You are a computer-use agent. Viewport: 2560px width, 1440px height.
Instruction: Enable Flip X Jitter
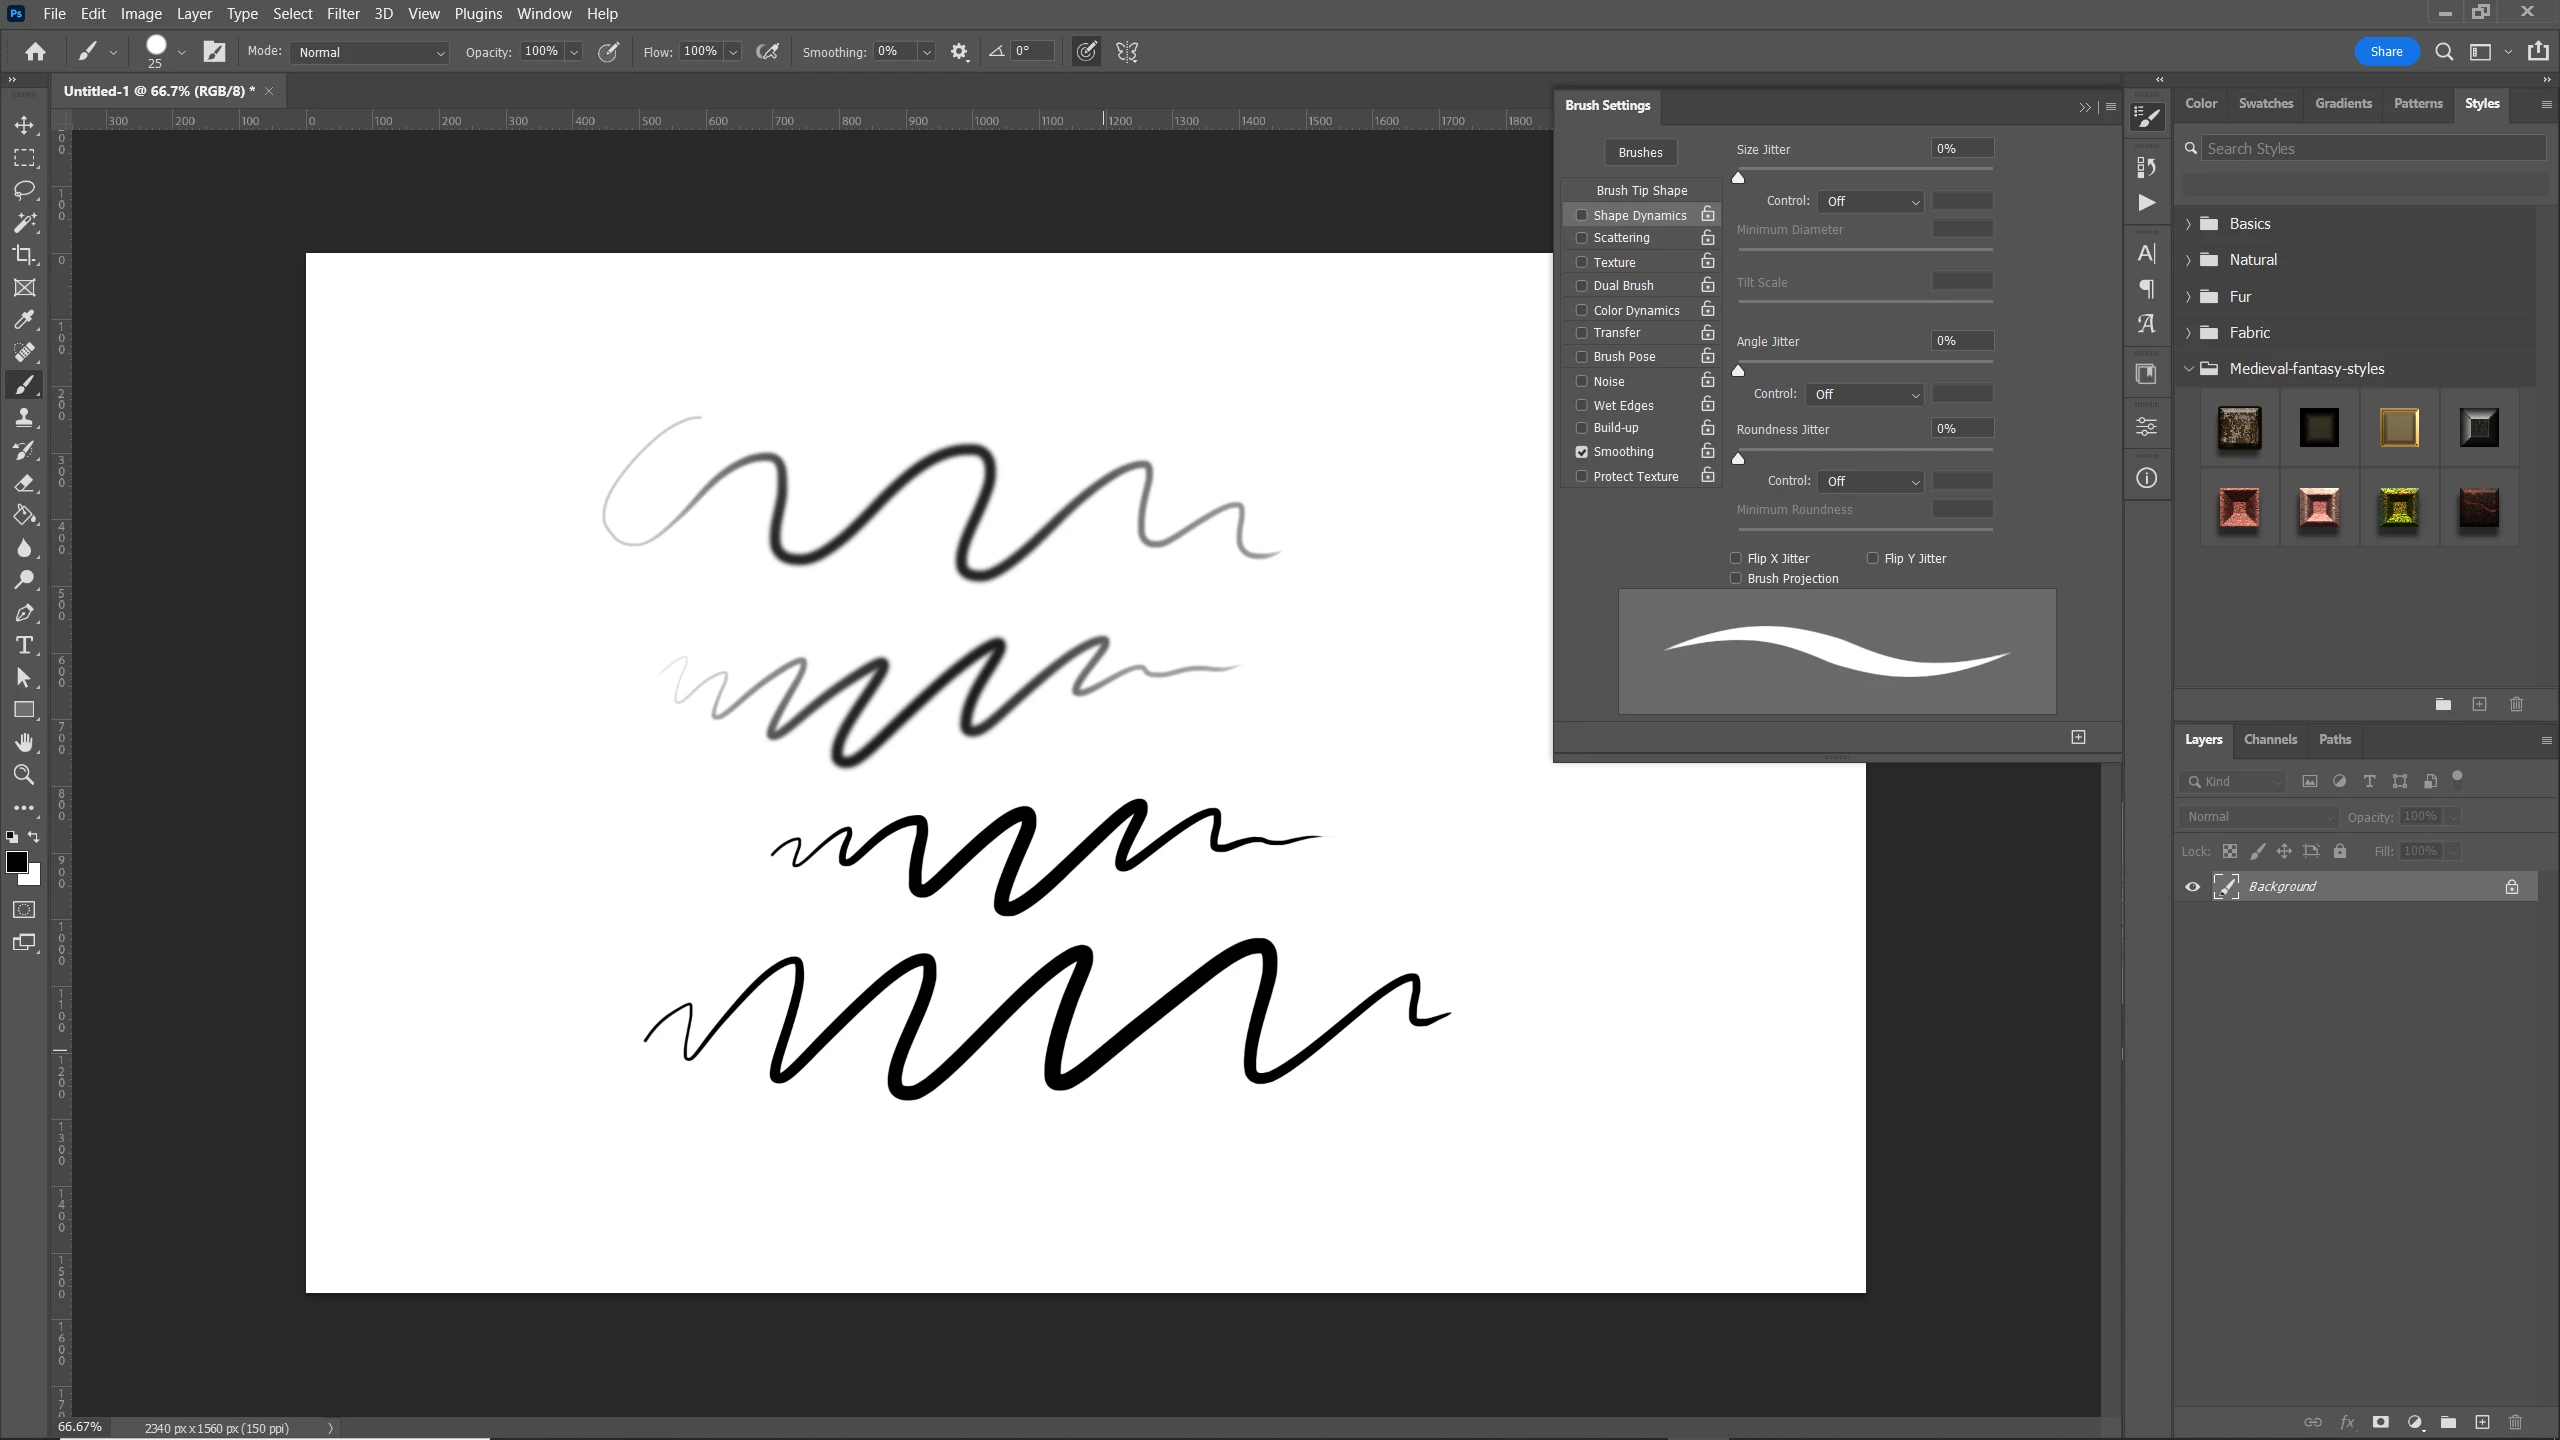[x=1736, y=558]
